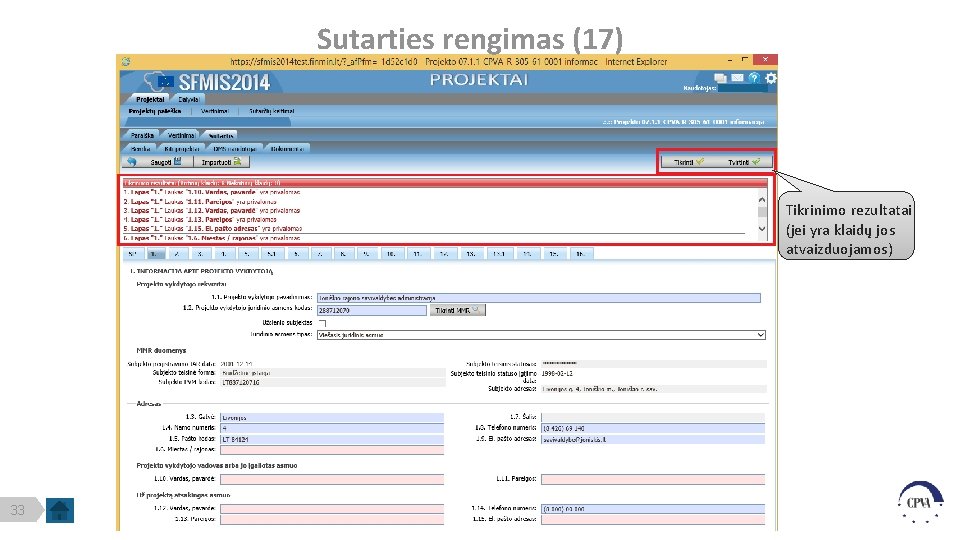Screen dimensions: 960x540
Task: Click the 1.1 Projekto vykdytojo pavadinimas field
Action: pyautogui.click(x=539, y=298)
